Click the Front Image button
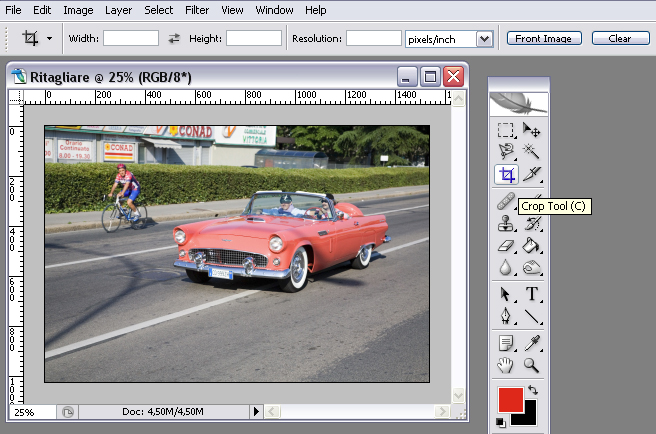 tap(543, 38)
